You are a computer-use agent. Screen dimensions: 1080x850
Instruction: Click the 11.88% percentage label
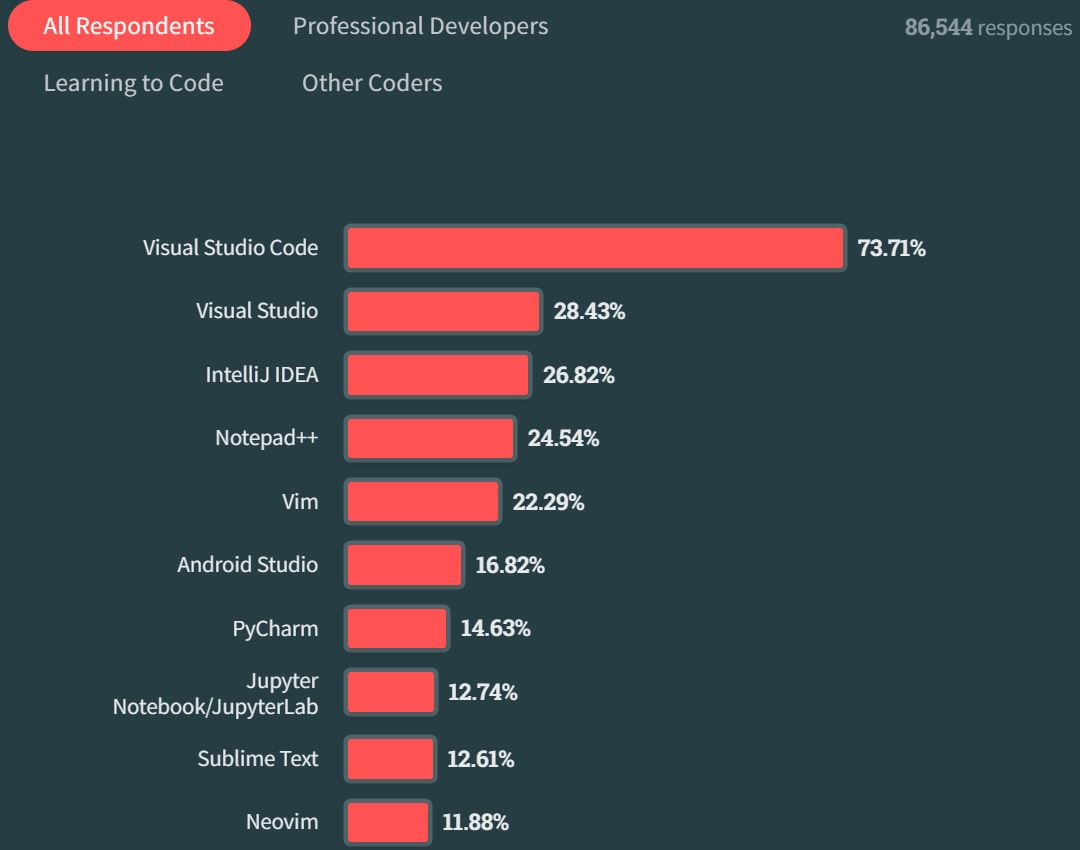tap(473, 822)
